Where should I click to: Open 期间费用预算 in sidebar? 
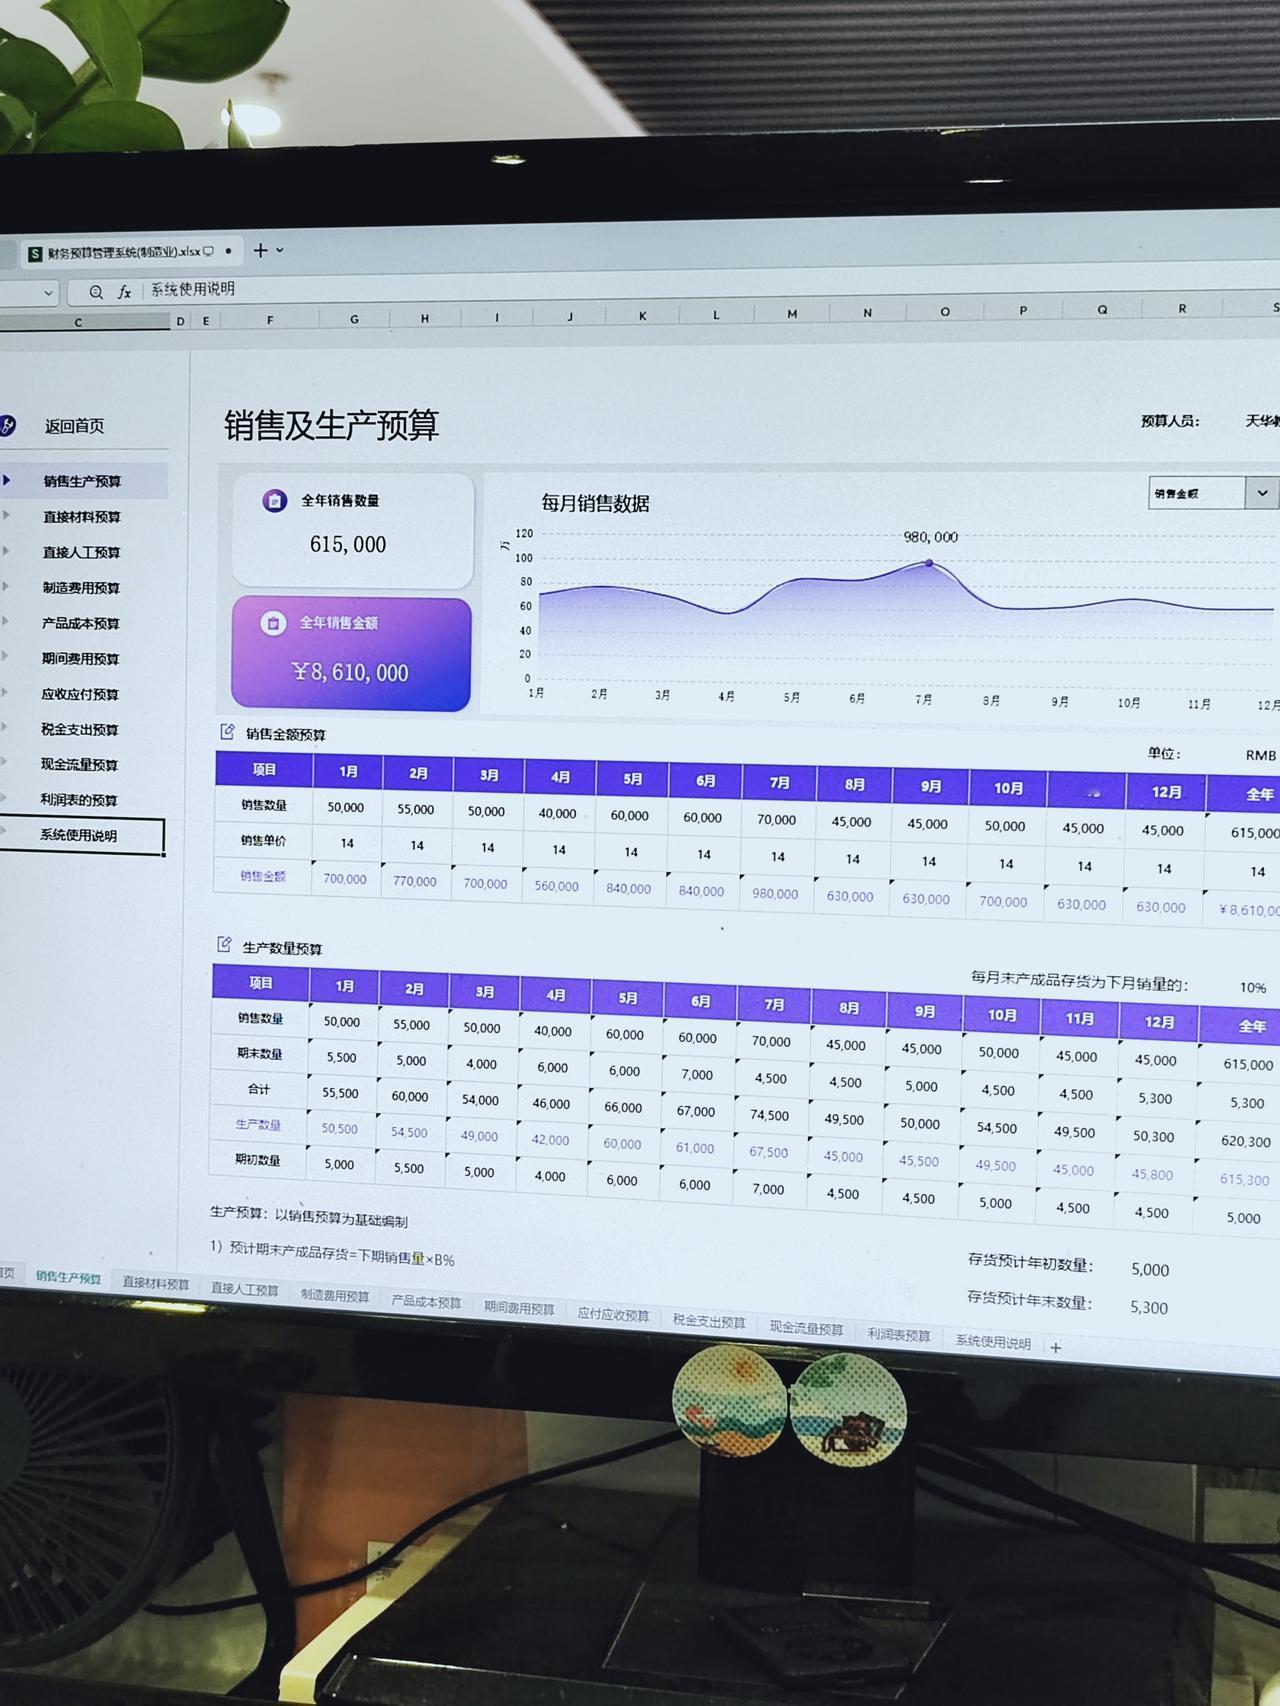click(x=80, y=659)
